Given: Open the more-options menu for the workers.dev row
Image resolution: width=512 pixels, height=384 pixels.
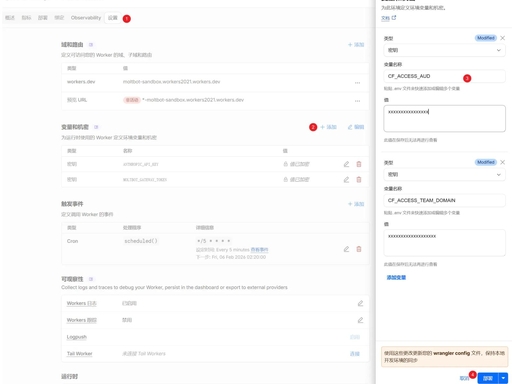Looking at the screenshot, I should [357, 82].
